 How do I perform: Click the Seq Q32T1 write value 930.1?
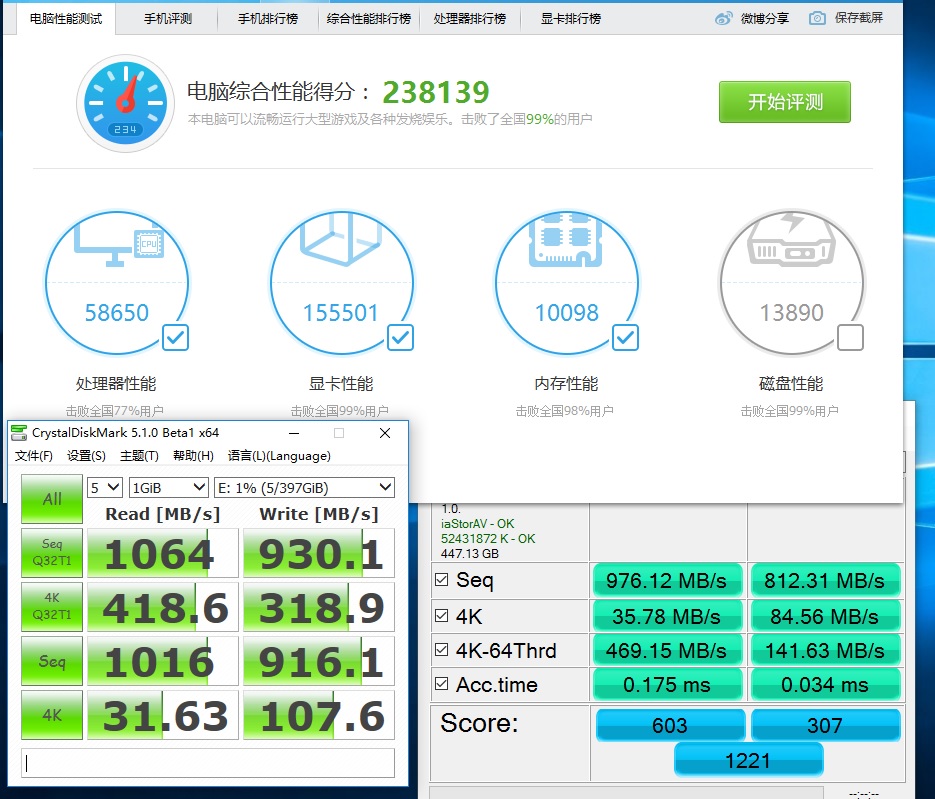point(319,553)
